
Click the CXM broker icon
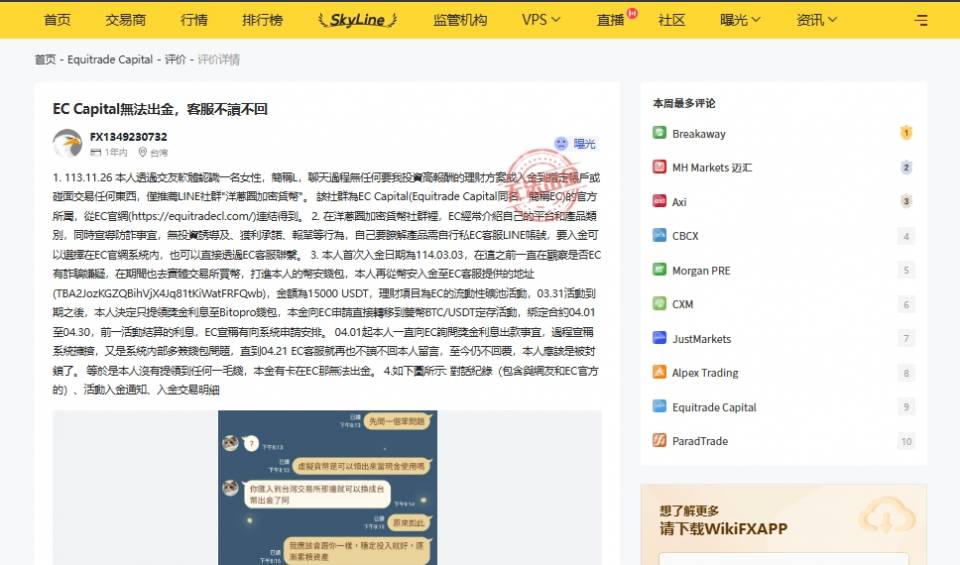click(x=659, y=304)
